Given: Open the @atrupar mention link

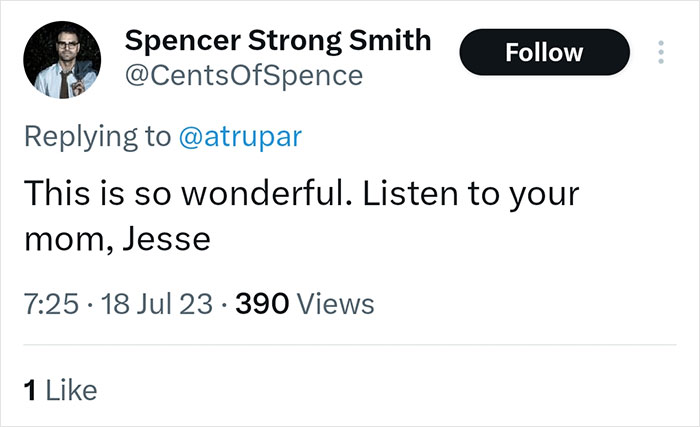Looking at the screenshot, I should point(238,137).
